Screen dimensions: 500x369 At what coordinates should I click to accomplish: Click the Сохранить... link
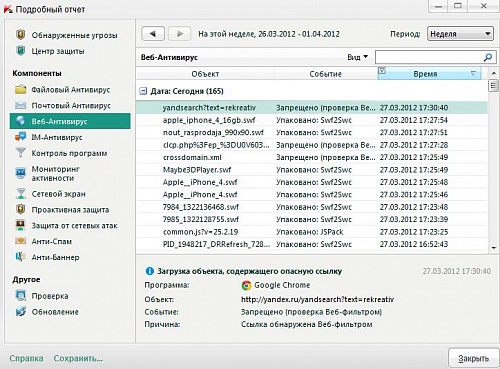78,359
